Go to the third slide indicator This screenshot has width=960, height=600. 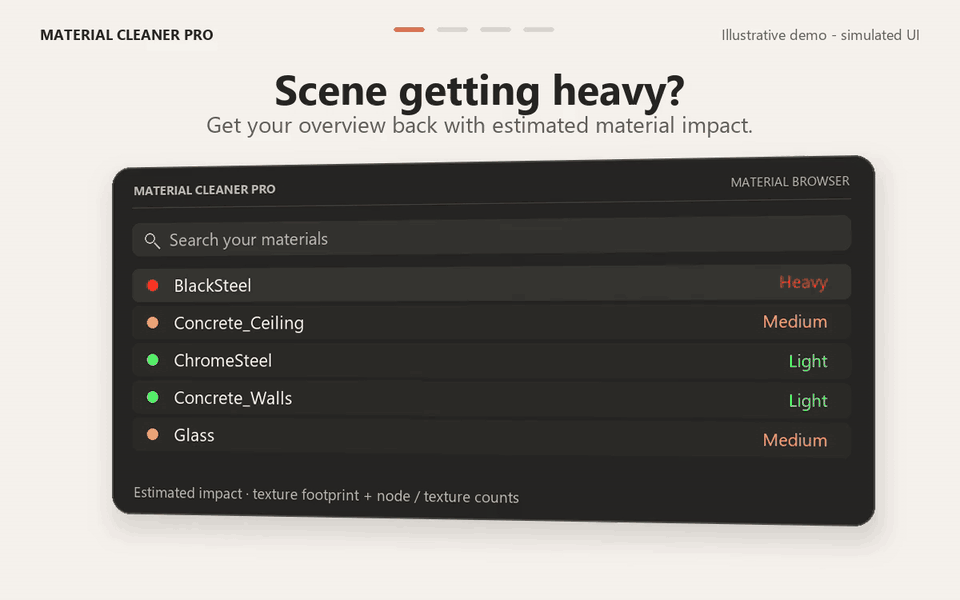point(495,29)
